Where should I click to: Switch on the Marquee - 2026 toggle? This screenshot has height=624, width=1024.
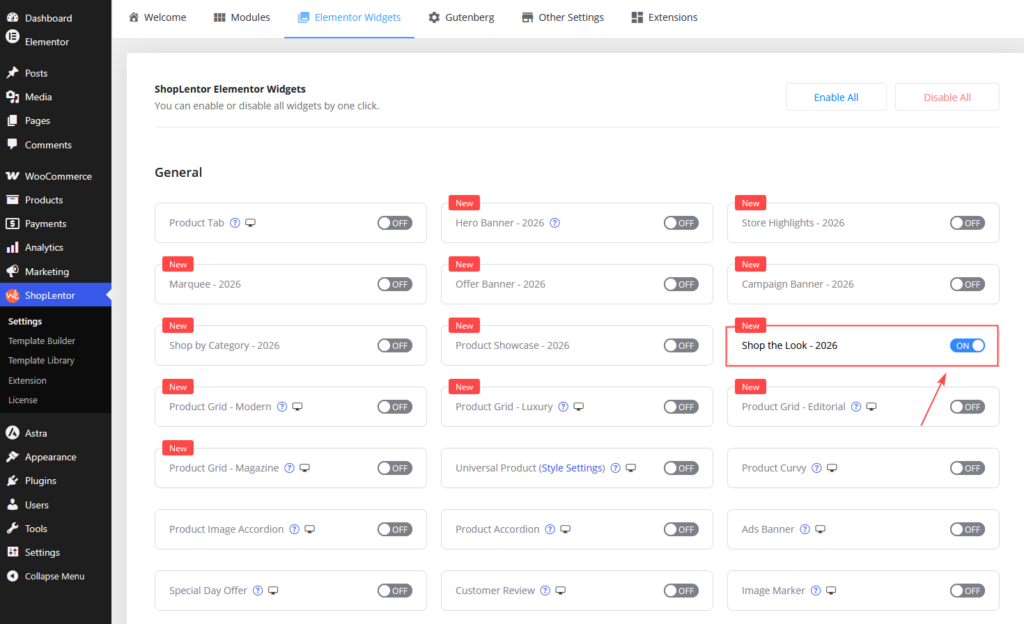(x=394, y=285)
